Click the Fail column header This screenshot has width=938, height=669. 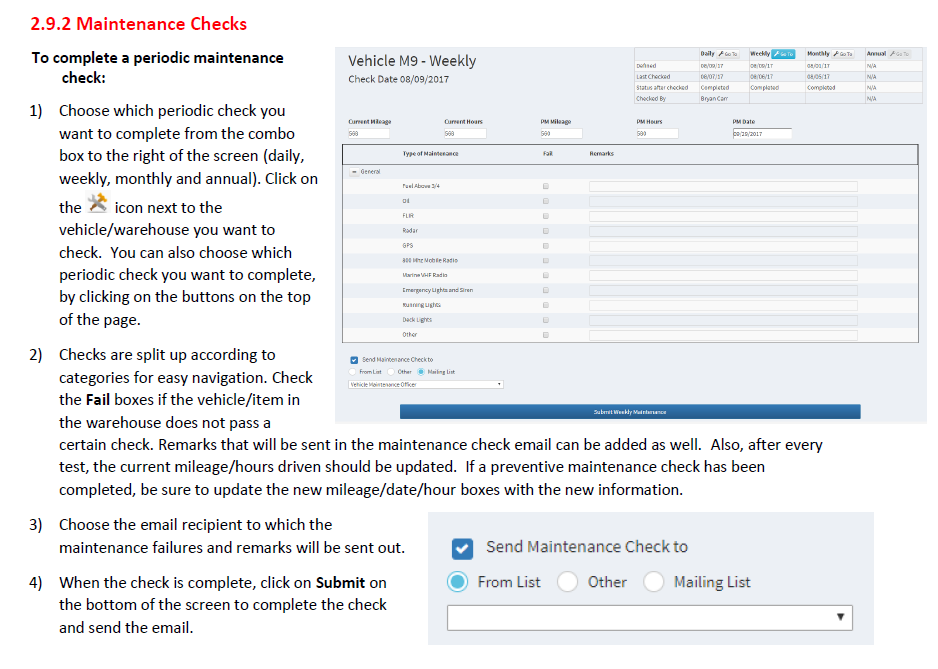[547, 154]
